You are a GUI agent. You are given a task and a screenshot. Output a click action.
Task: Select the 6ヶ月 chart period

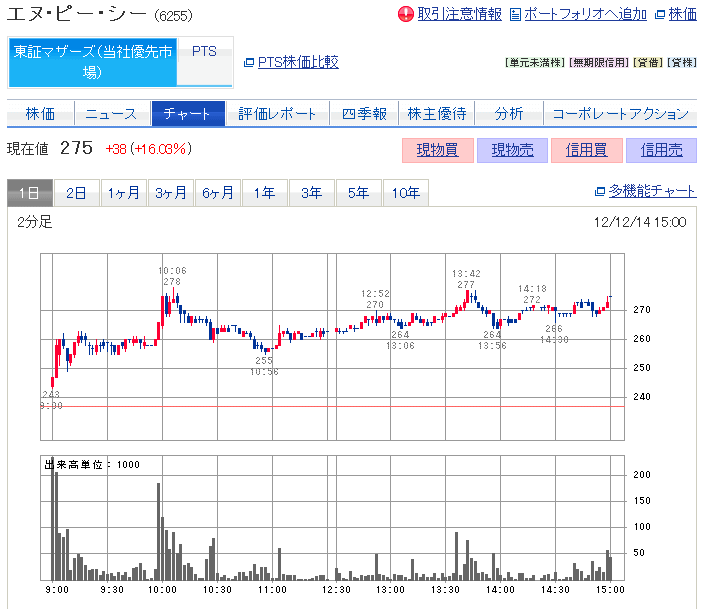pos(218,193)
